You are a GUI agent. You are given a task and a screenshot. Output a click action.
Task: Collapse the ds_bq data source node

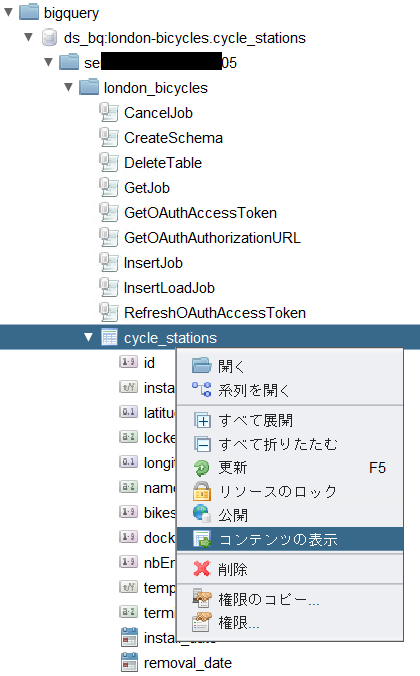[x=28, y=38]
